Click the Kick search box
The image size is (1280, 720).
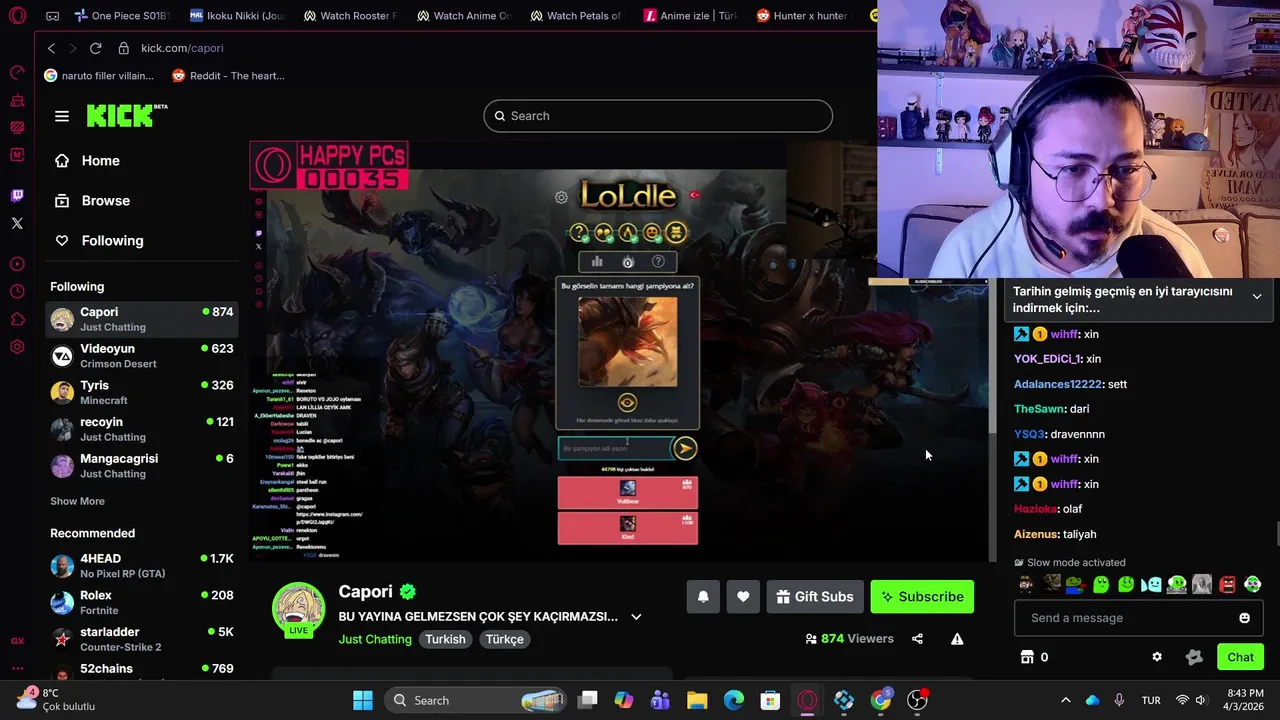tap(658, 116)
